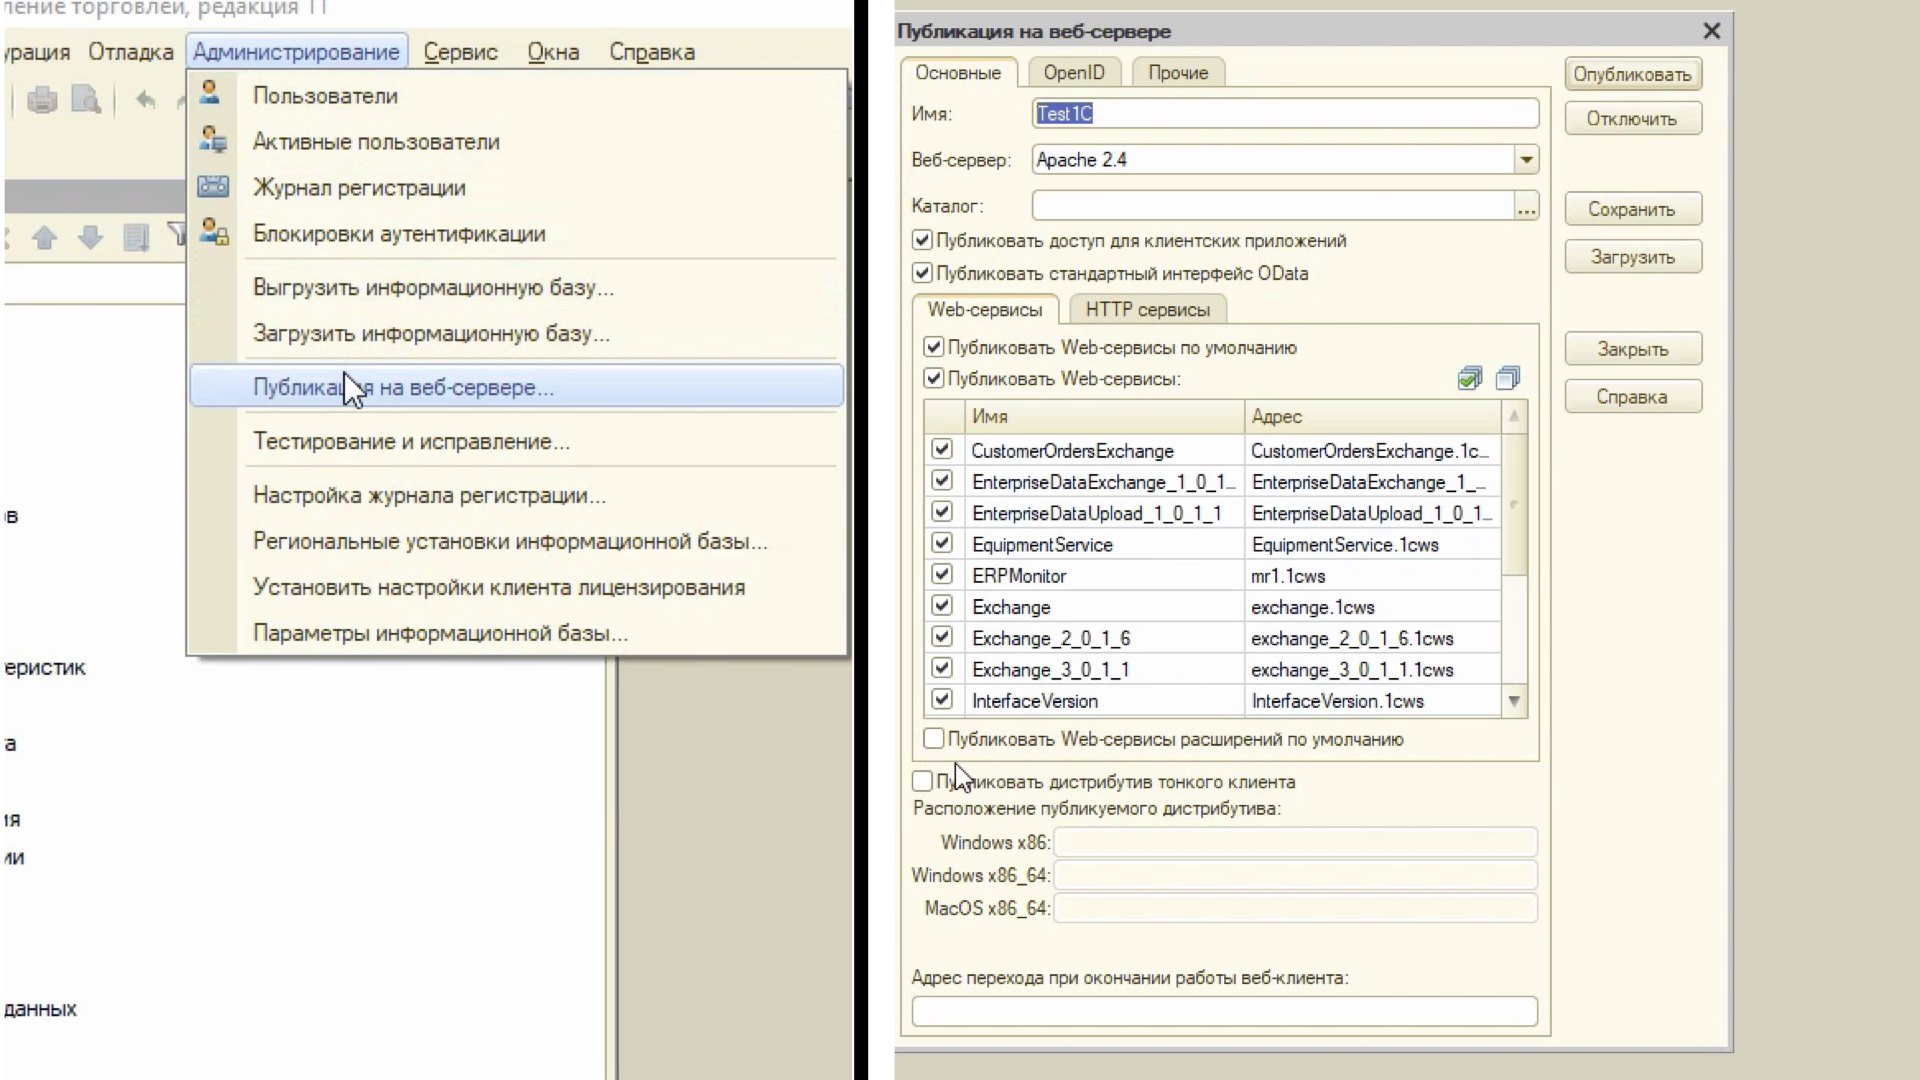
Task: Enable Публиковать дистрибутив тонкого клиента
Action: (x=922, y=781)
